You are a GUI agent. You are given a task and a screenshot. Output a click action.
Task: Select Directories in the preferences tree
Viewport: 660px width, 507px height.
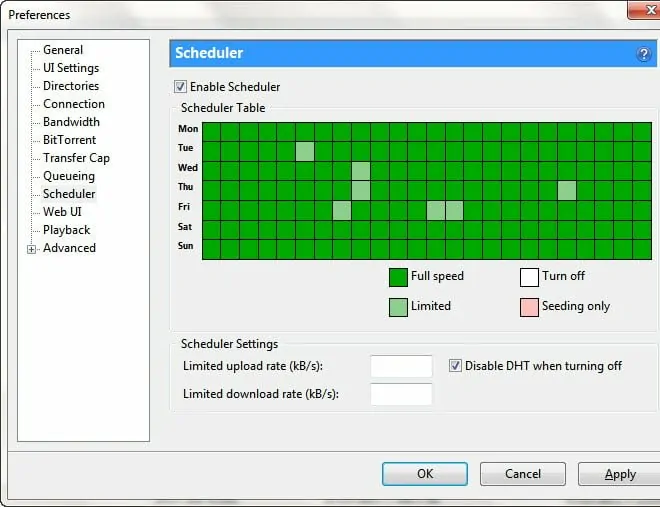[x=71, y=86]
